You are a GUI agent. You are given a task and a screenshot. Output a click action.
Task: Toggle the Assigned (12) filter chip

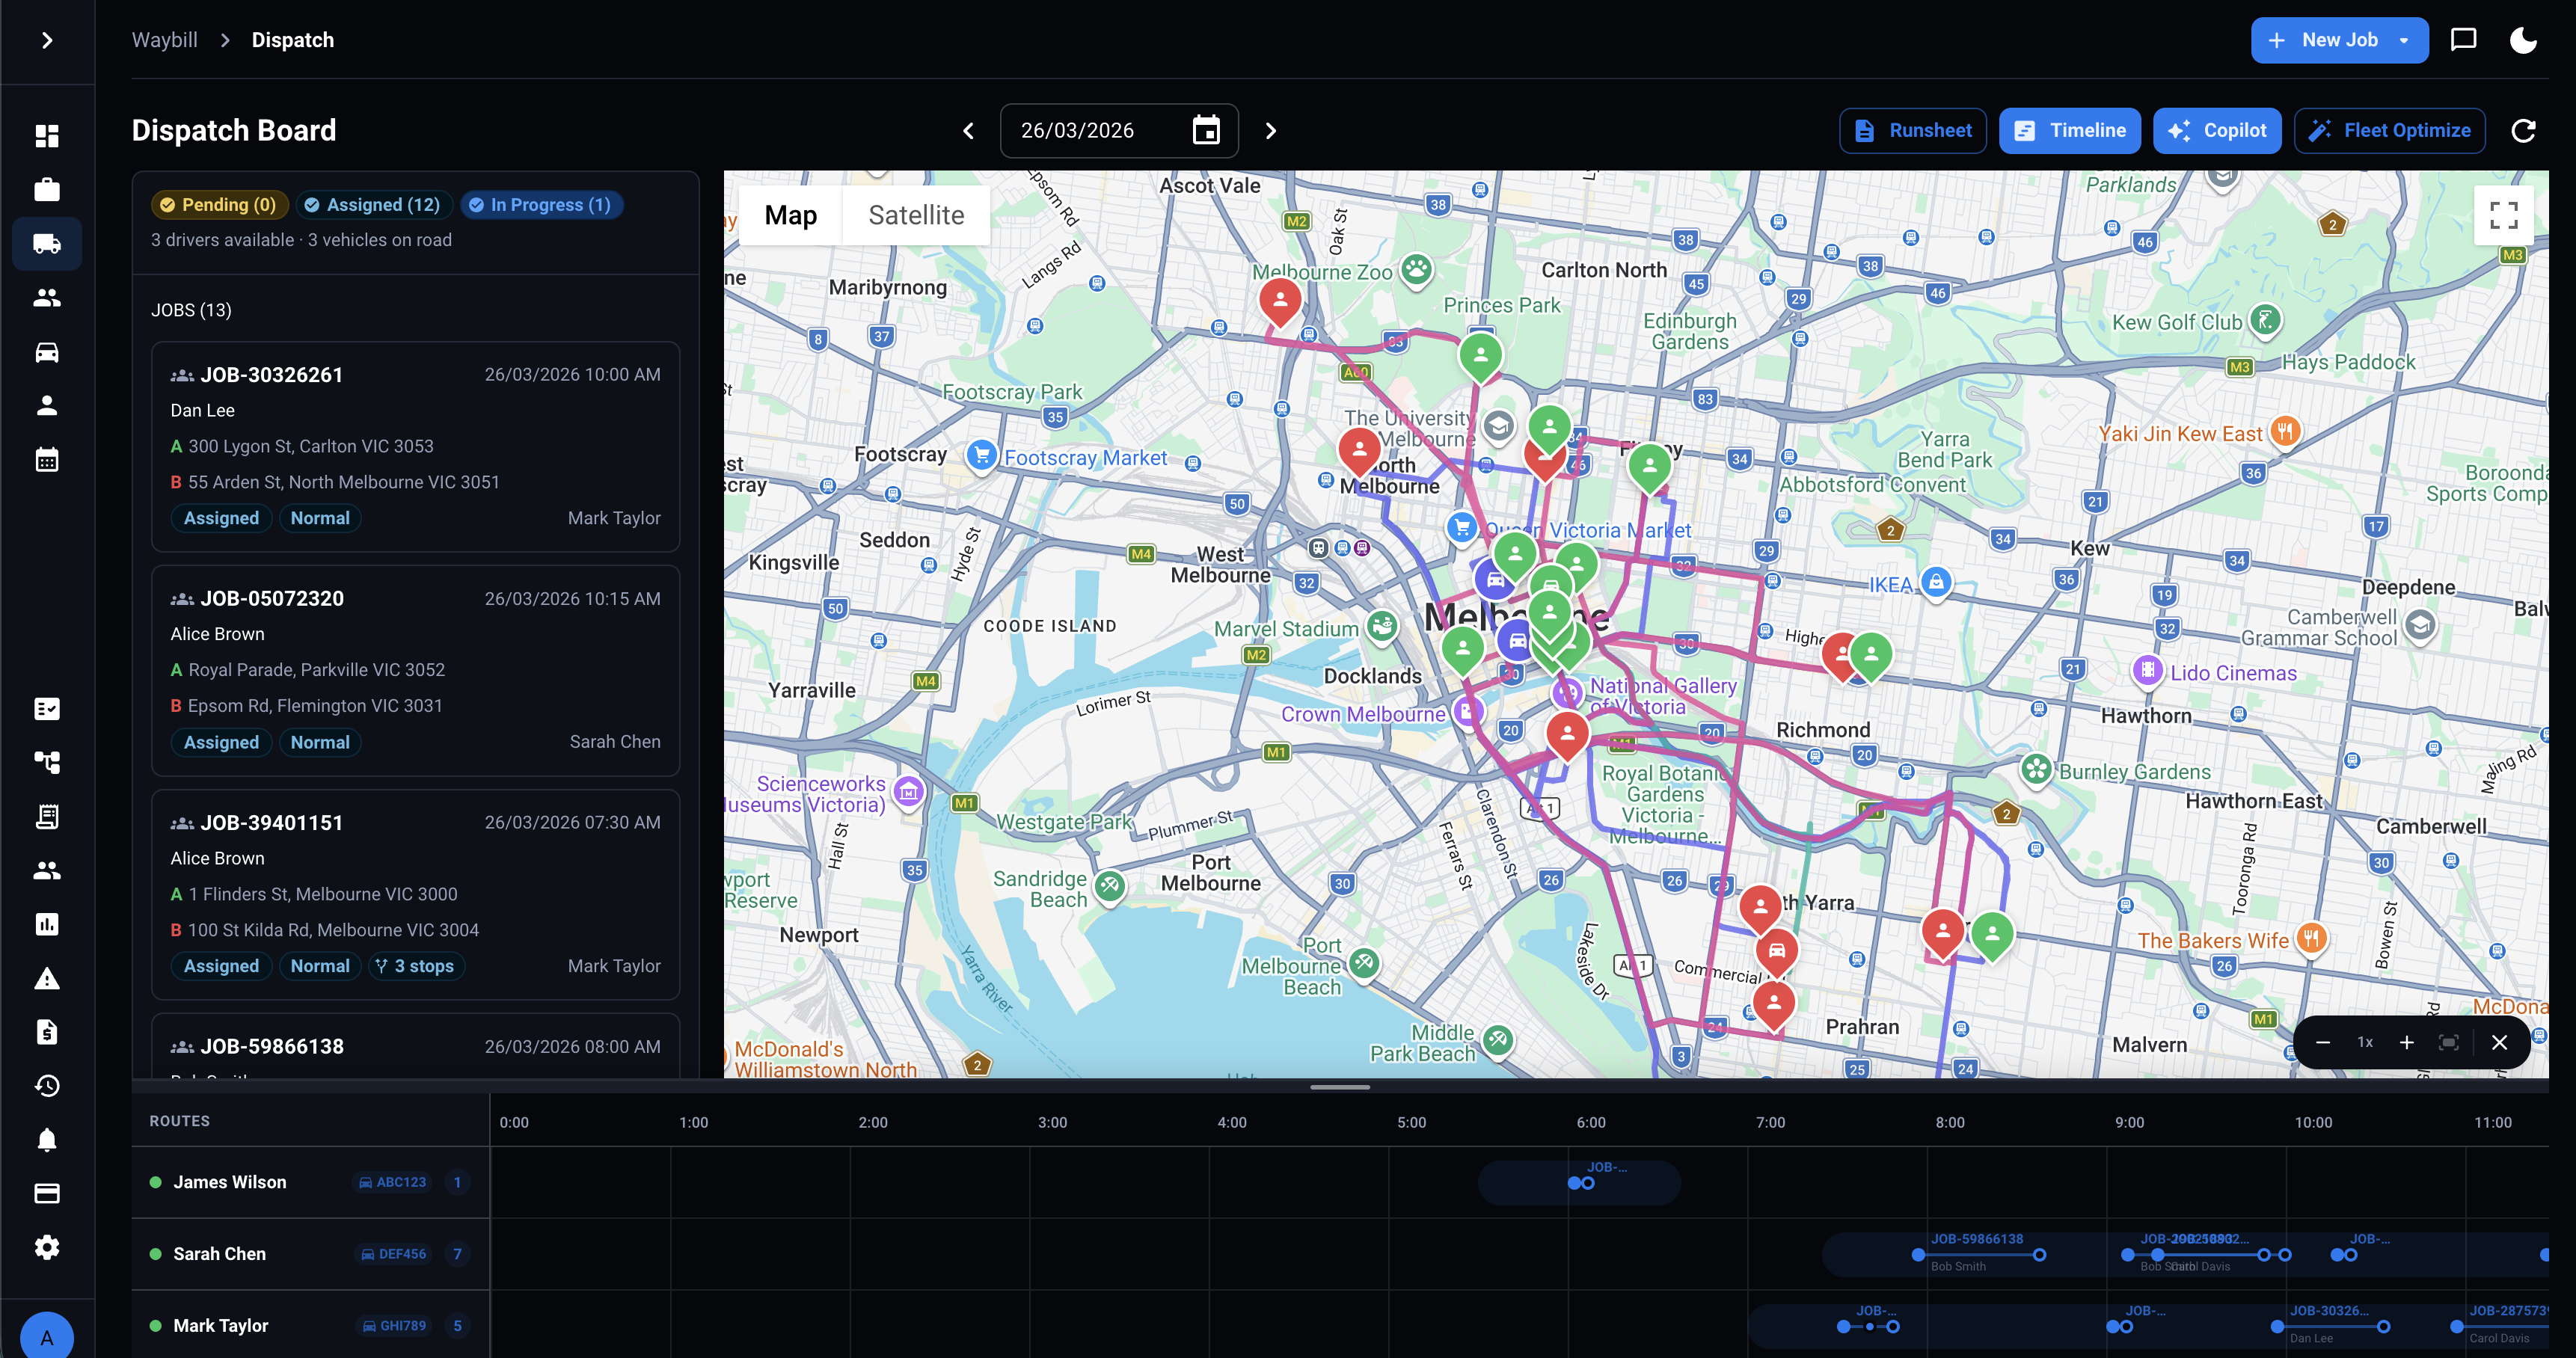(373, 205)
